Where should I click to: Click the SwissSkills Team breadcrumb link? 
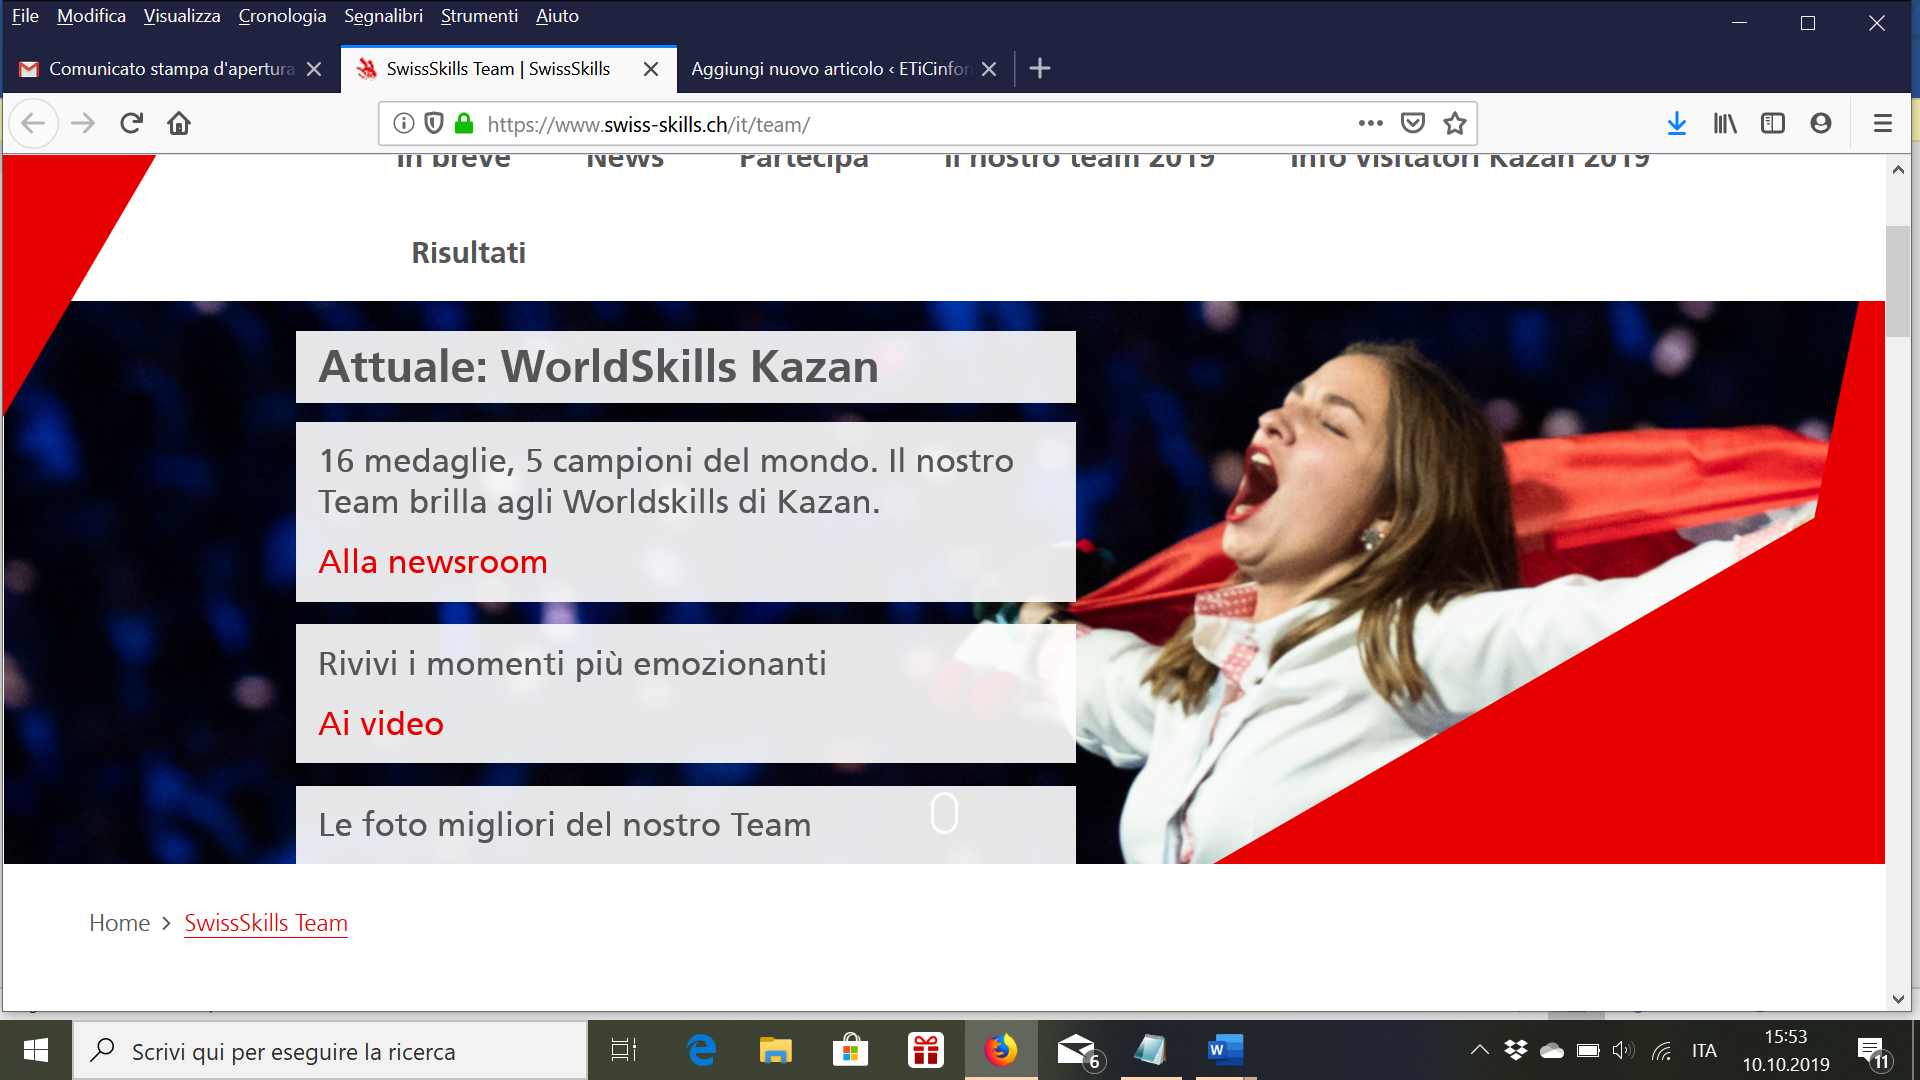tap(266, 923)
